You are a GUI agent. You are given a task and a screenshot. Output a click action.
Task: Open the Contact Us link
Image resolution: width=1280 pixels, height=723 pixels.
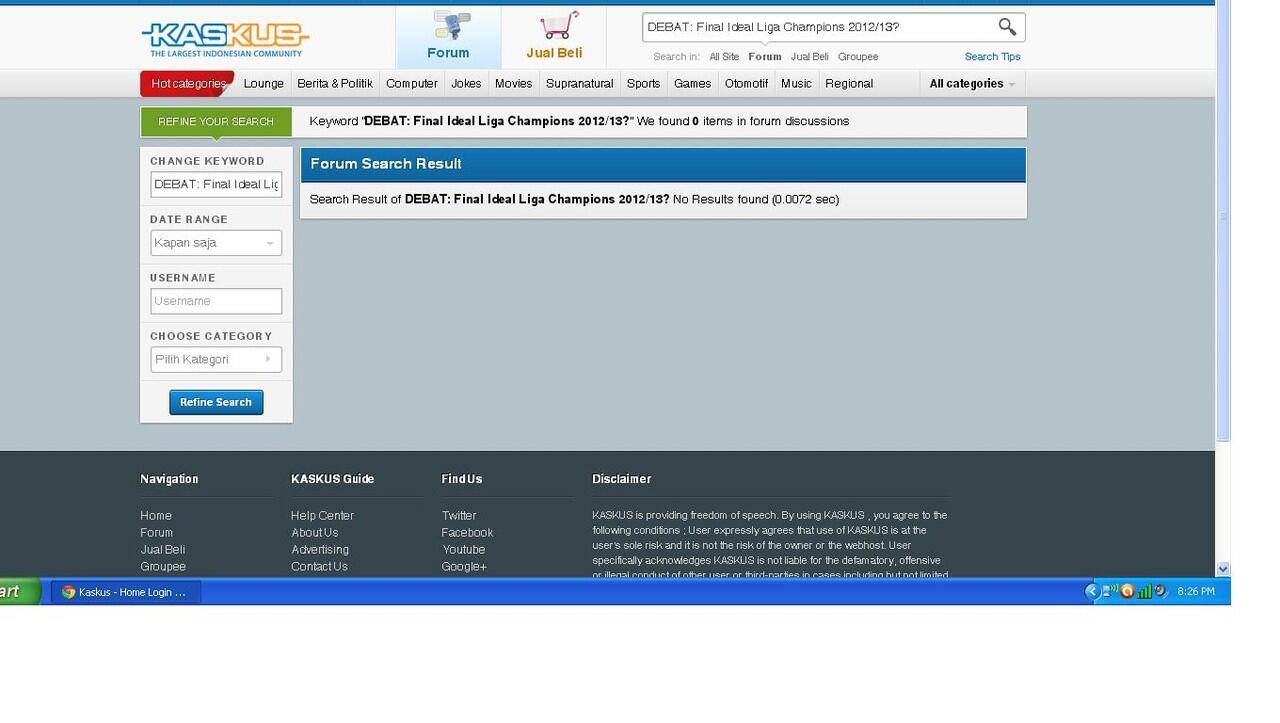coord(320,567)
